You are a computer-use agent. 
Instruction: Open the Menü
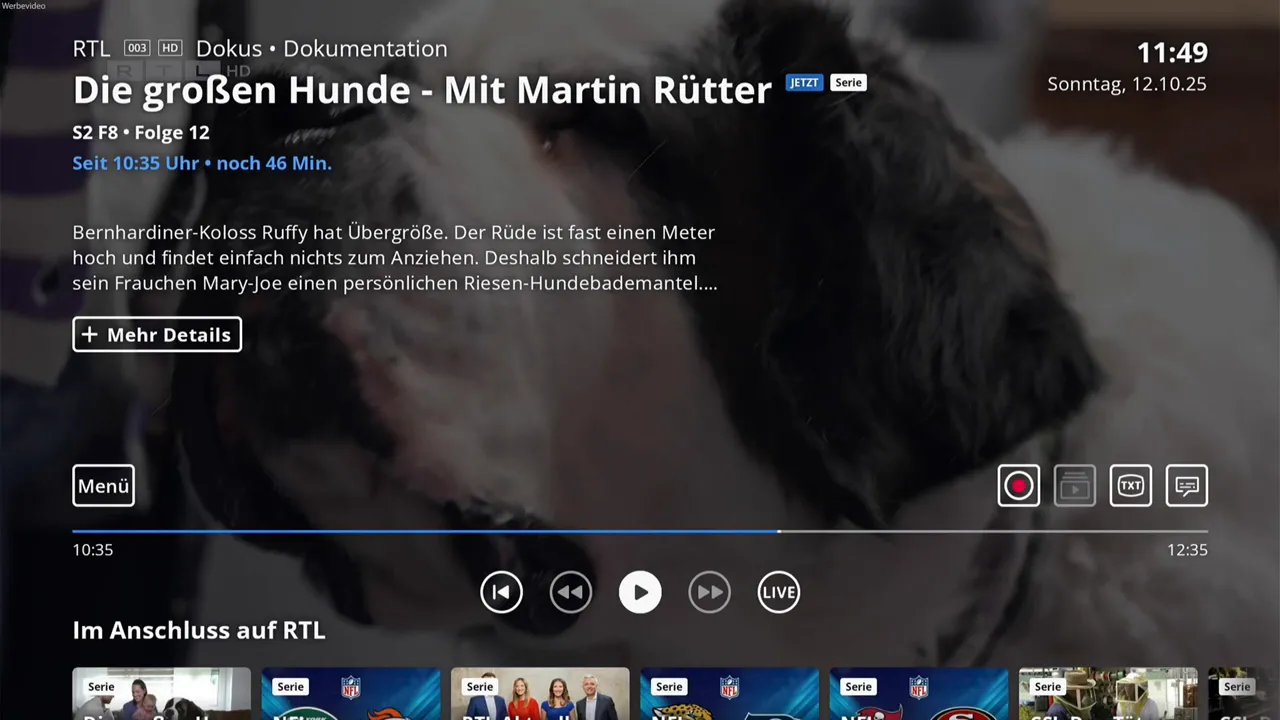(103, 485)
